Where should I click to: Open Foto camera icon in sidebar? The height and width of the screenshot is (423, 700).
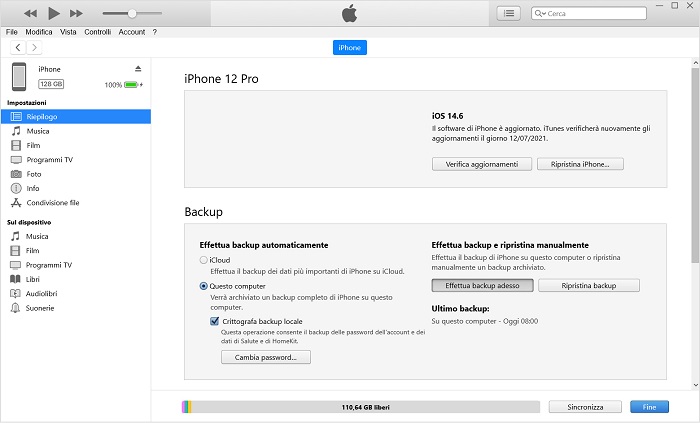16,174
